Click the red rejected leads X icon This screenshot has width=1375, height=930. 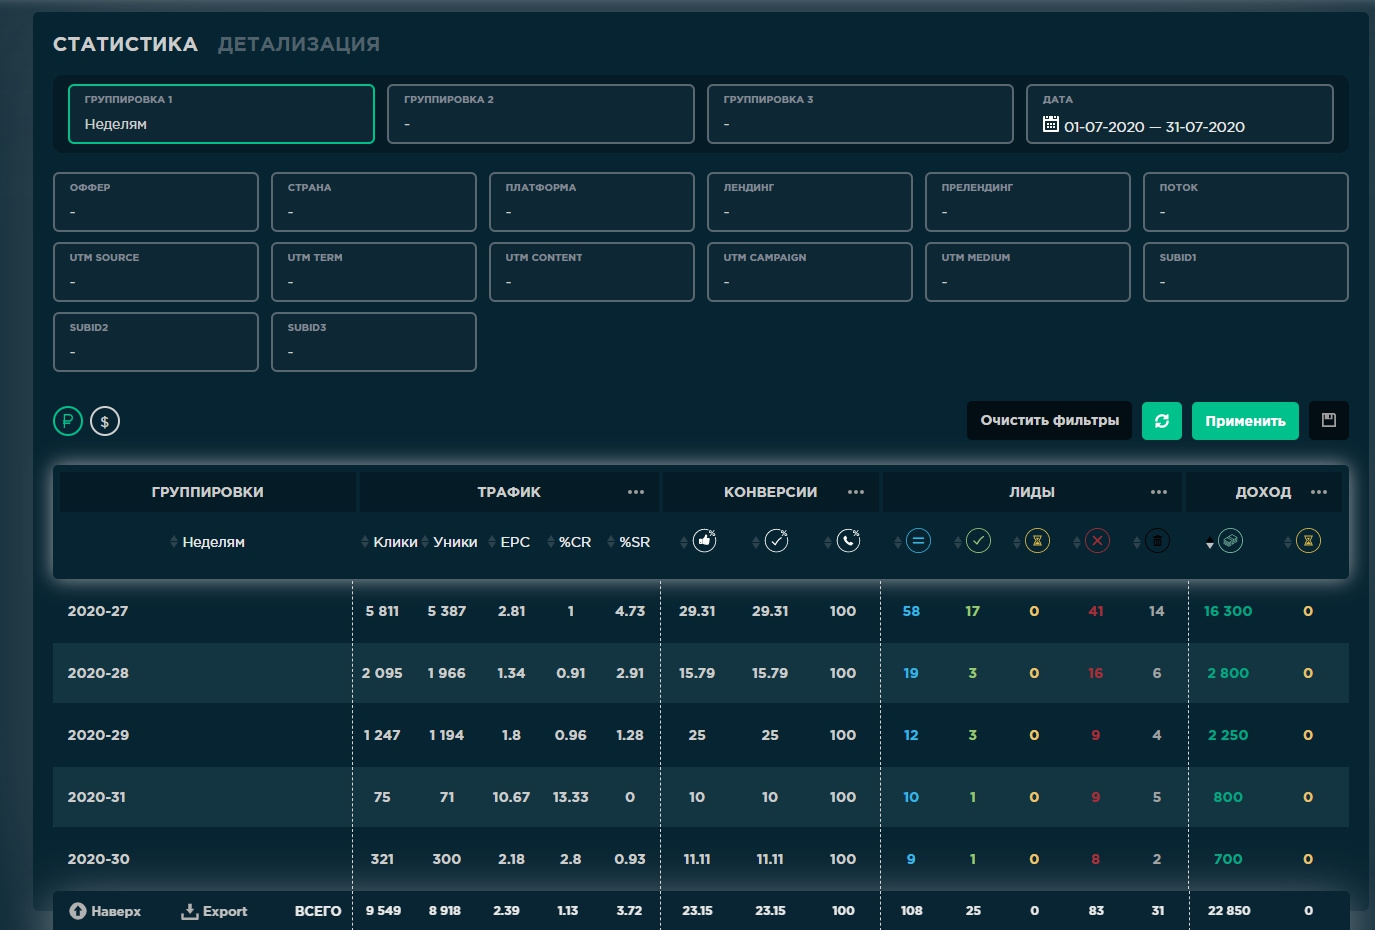coord(1097,541)
